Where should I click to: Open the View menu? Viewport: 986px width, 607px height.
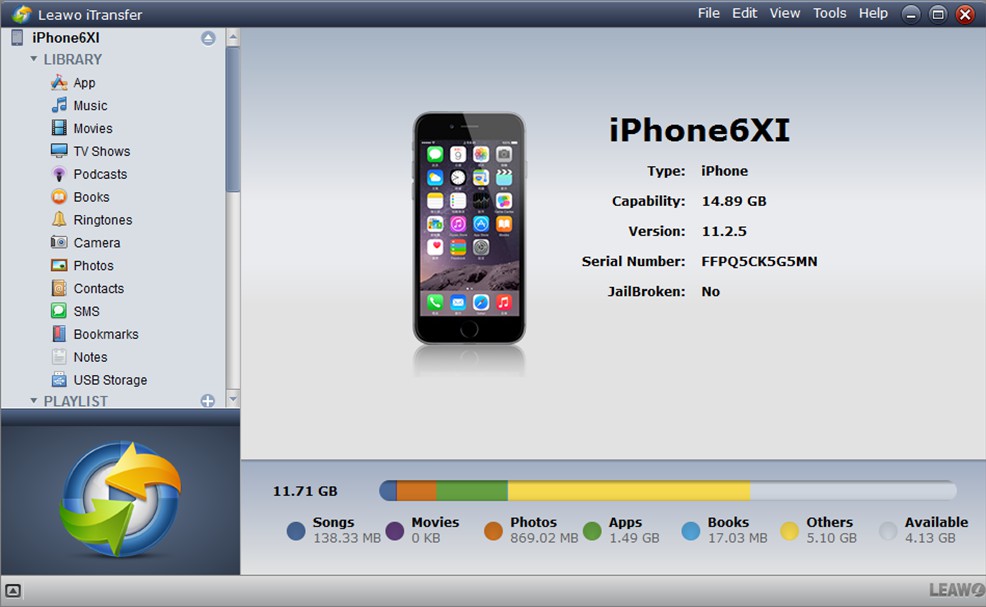(785, 13)
